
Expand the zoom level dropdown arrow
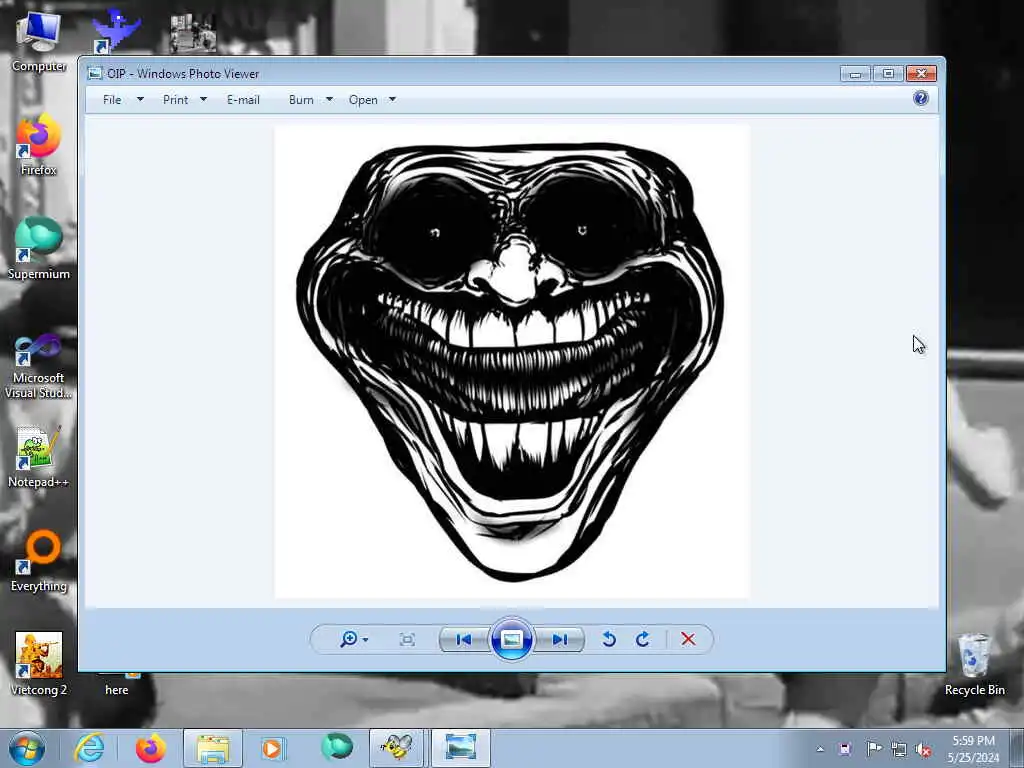(365, 640)
